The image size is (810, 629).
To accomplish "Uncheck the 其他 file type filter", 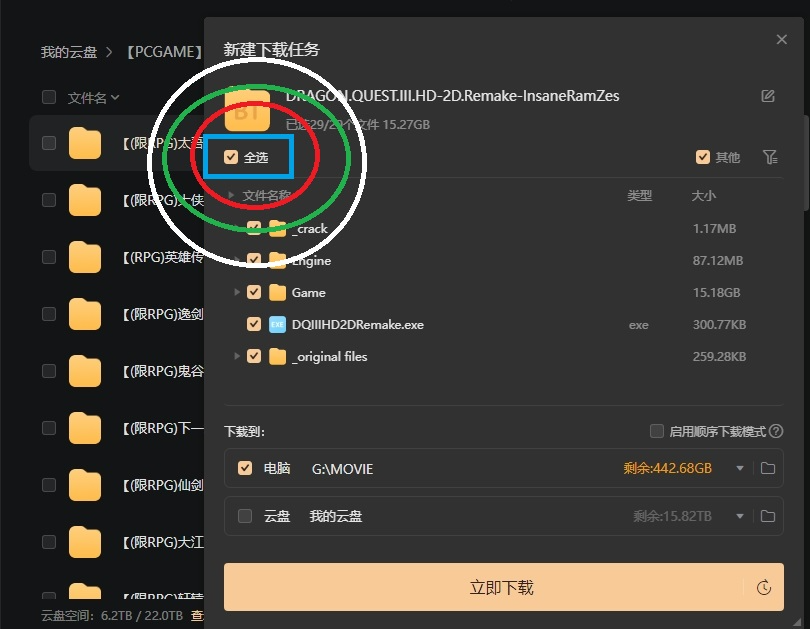I will coord(704,157).
